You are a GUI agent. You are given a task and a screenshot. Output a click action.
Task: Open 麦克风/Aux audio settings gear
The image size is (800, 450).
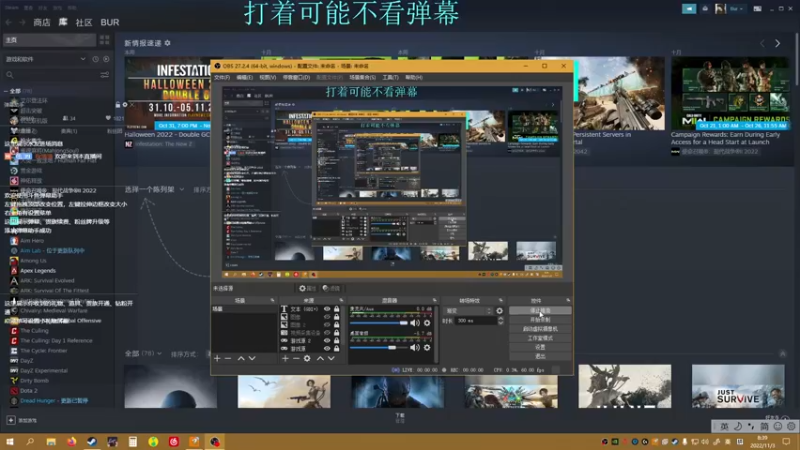(x=427, y=323)
